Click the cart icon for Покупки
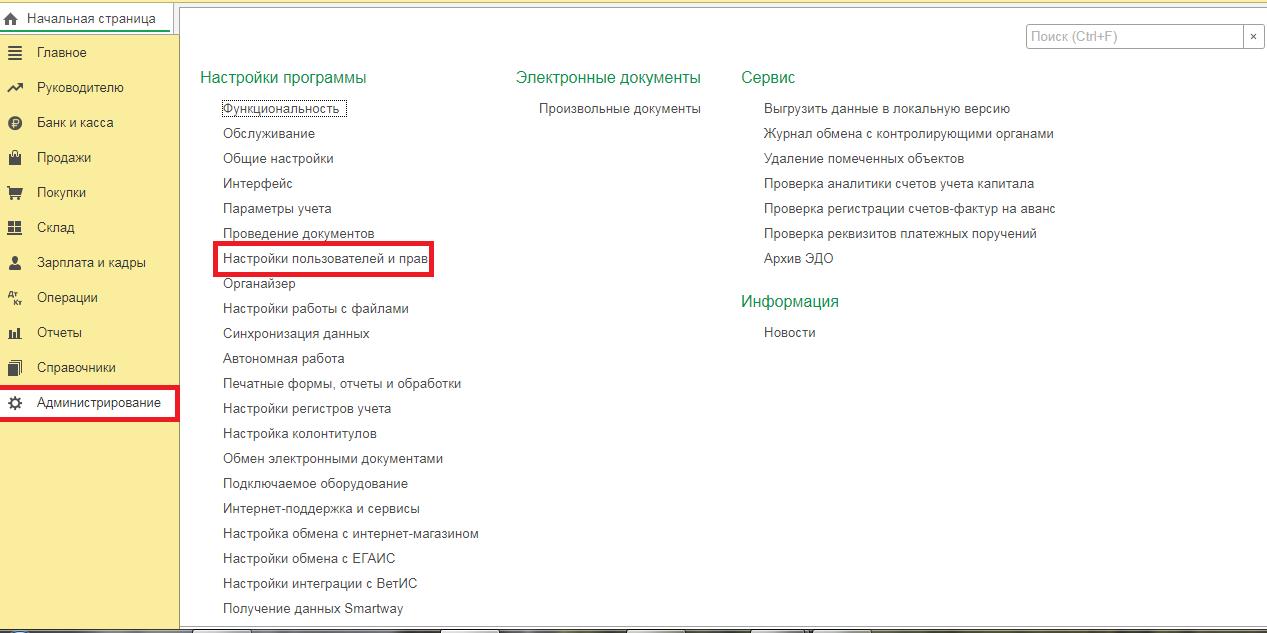This screenshot has height=633, width=1267. 15,193
